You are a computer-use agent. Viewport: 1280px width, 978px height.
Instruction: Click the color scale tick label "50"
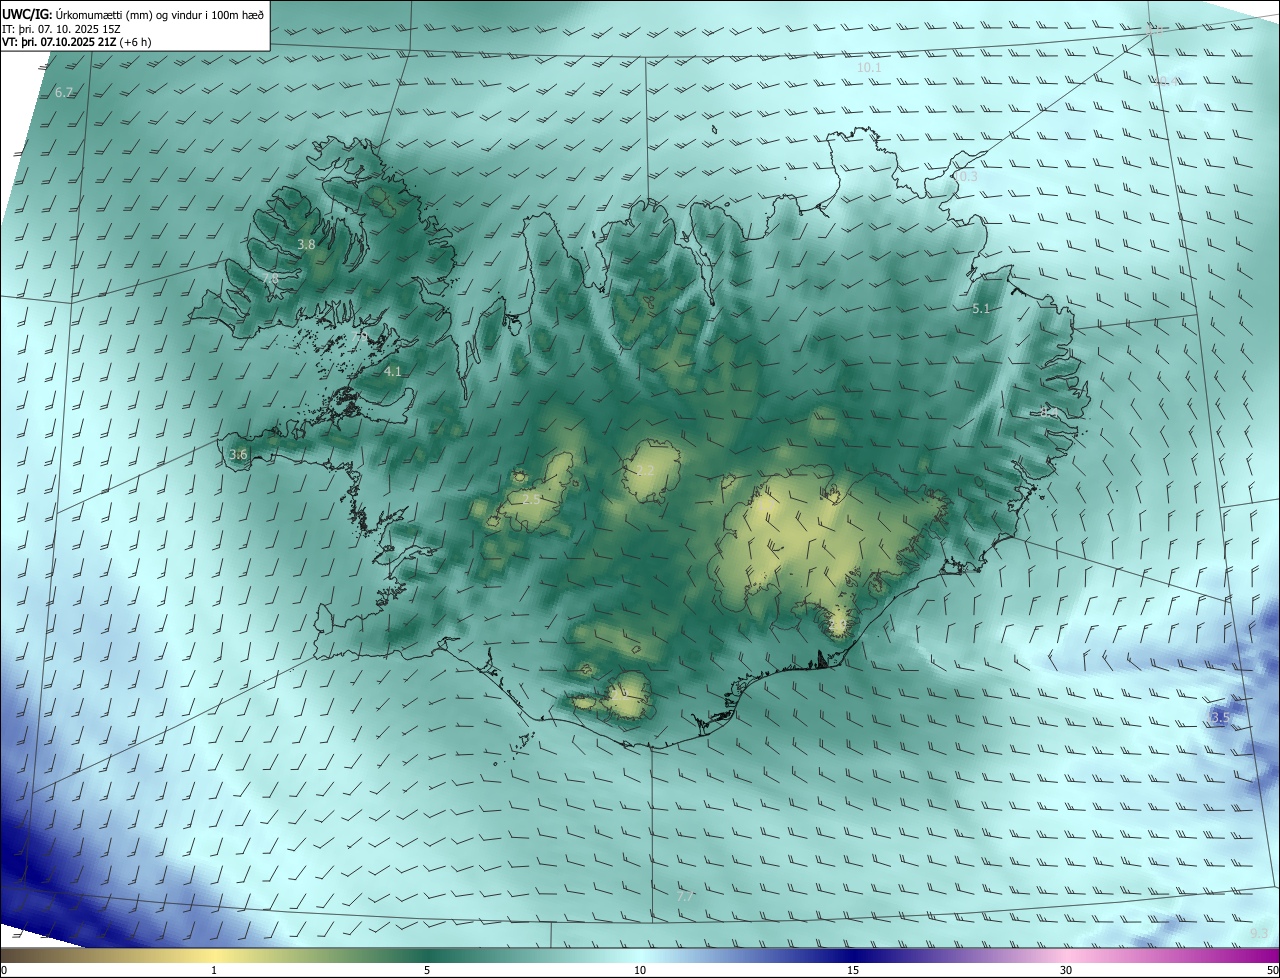pyautogui.click(x=1272, y=970)
